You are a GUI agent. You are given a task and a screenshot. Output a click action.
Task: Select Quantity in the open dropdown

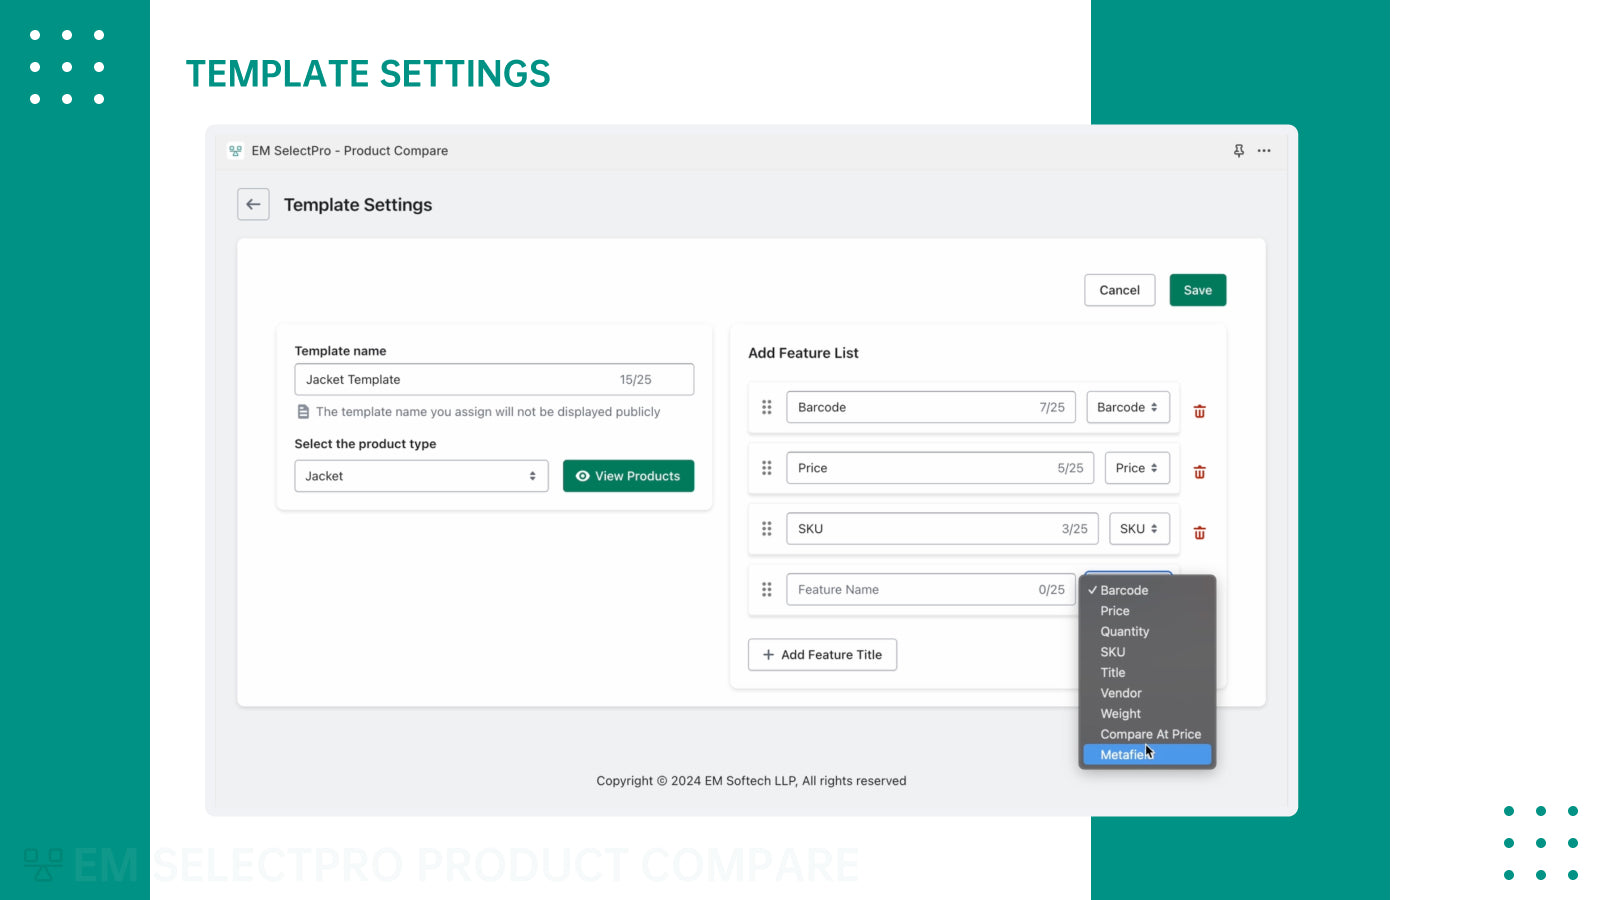1125,632
